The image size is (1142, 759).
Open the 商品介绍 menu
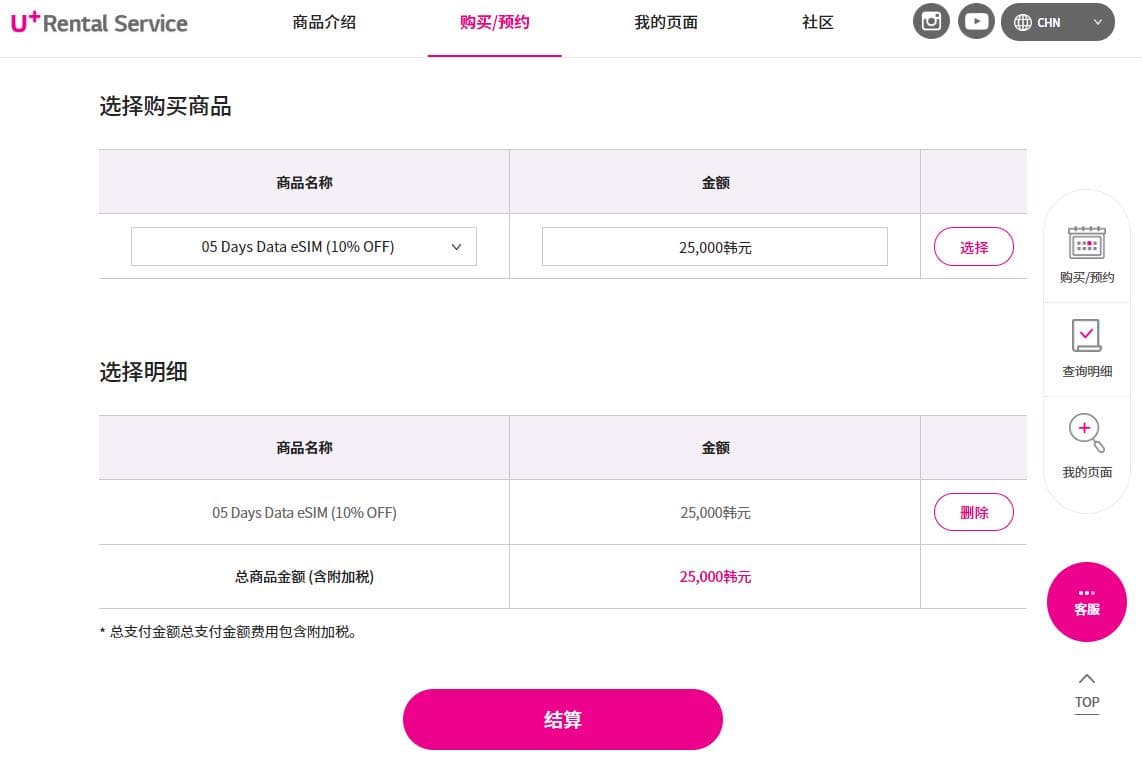click(x=324, y=23)
